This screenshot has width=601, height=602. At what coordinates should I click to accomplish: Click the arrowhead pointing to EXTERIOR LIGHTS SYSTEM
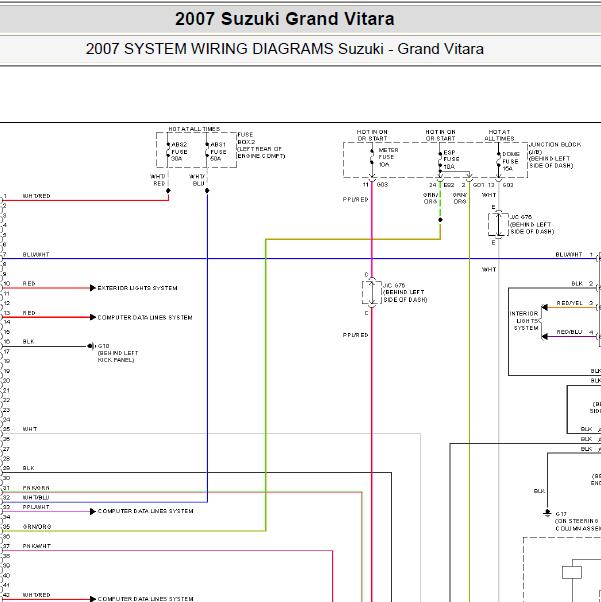click(x=93, y=288)
